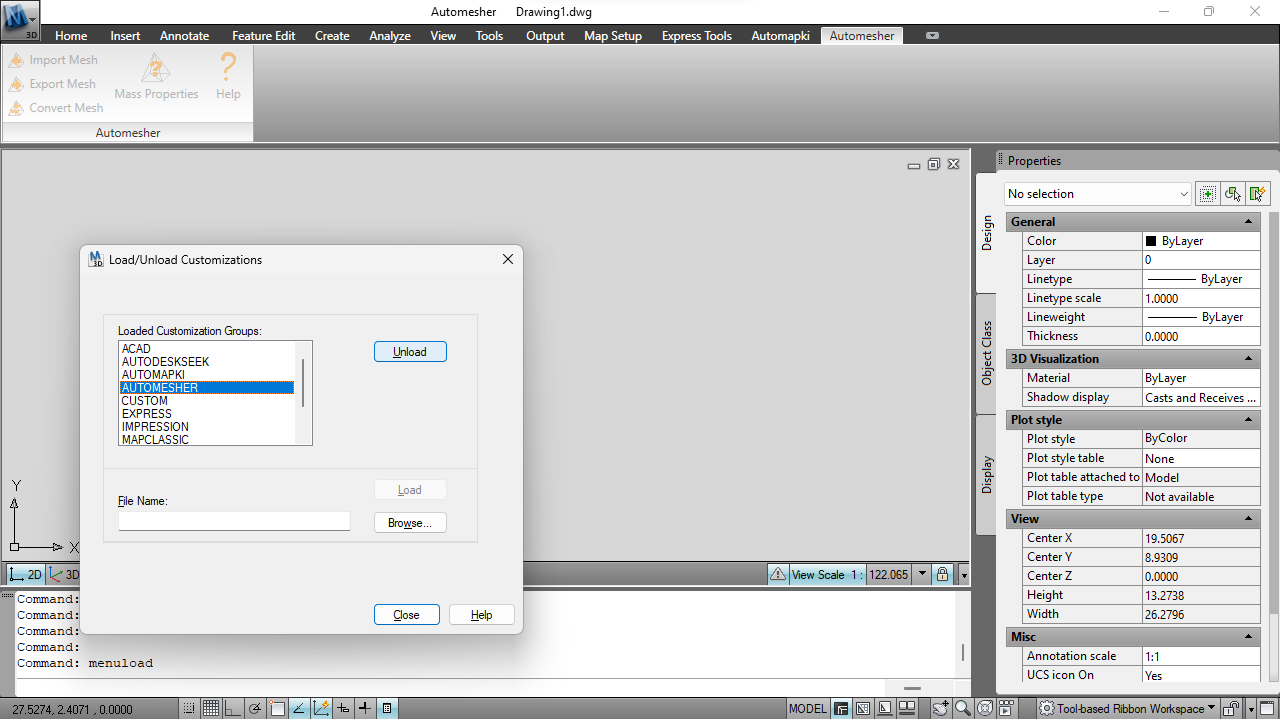Toggle Ortho Mode in status bar
Viewport: 1280px width, 720px height.
(233, 709)
